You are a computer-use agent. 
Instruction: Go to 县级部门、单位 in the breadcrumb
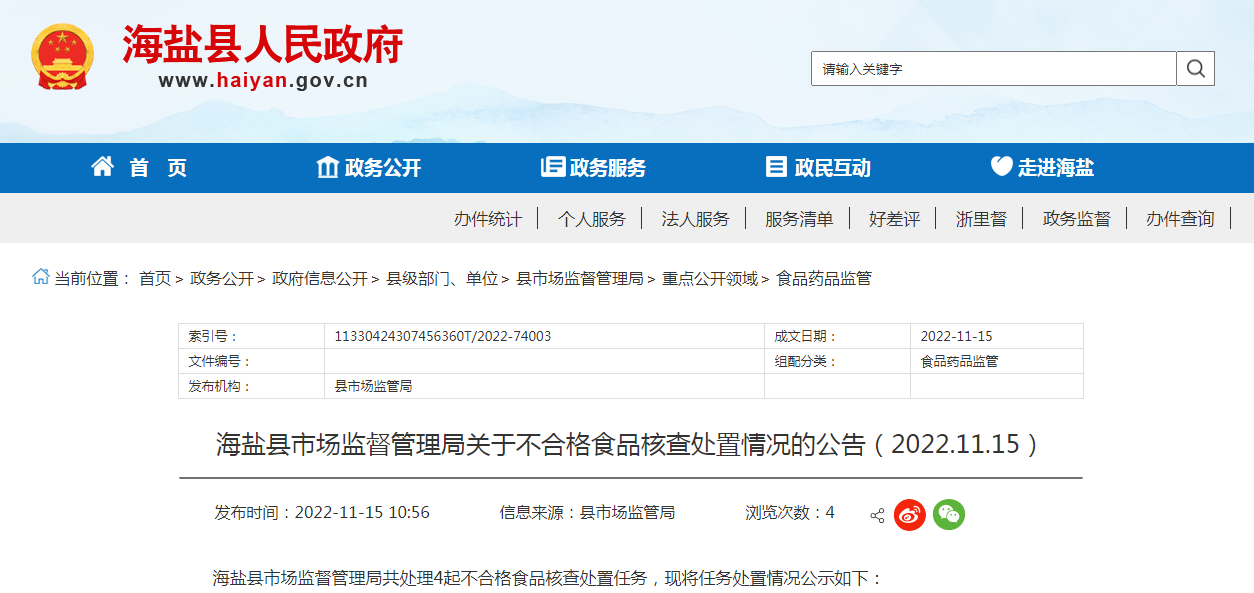tap(442, 279)
